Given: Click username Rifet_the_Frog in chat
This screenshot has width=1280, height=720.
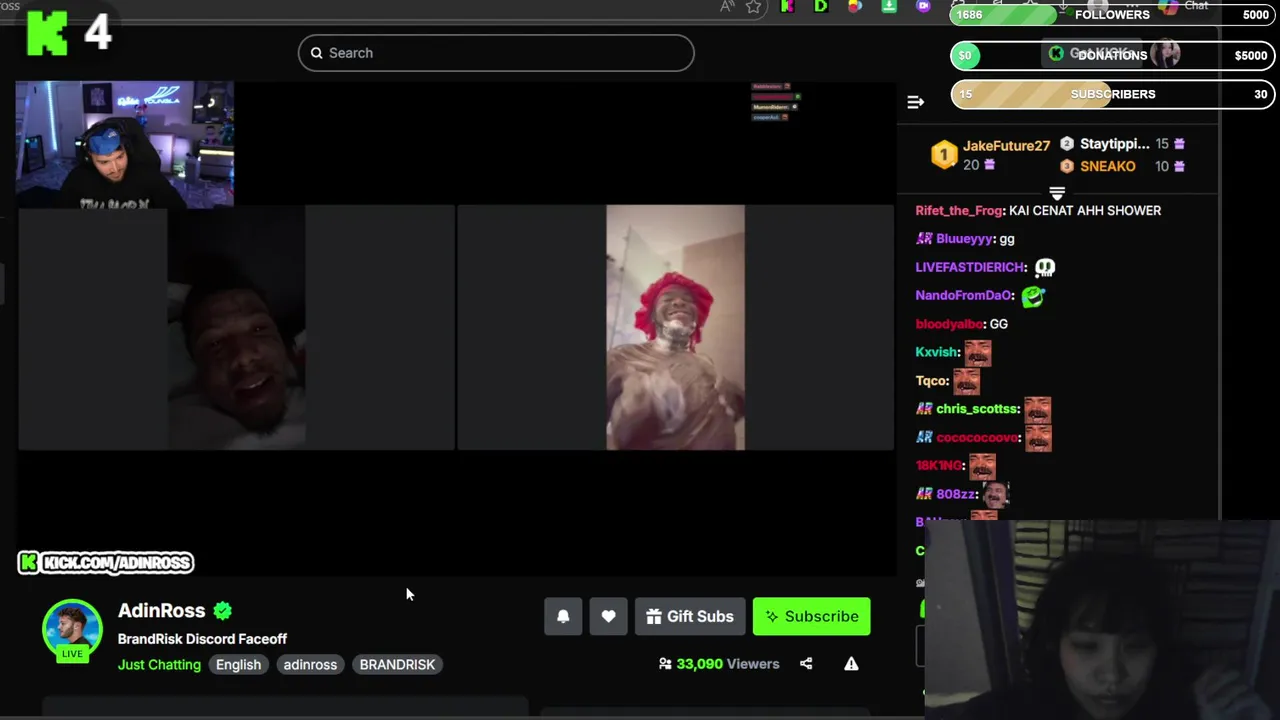Looking at the screenshot, I should (959, 211).
